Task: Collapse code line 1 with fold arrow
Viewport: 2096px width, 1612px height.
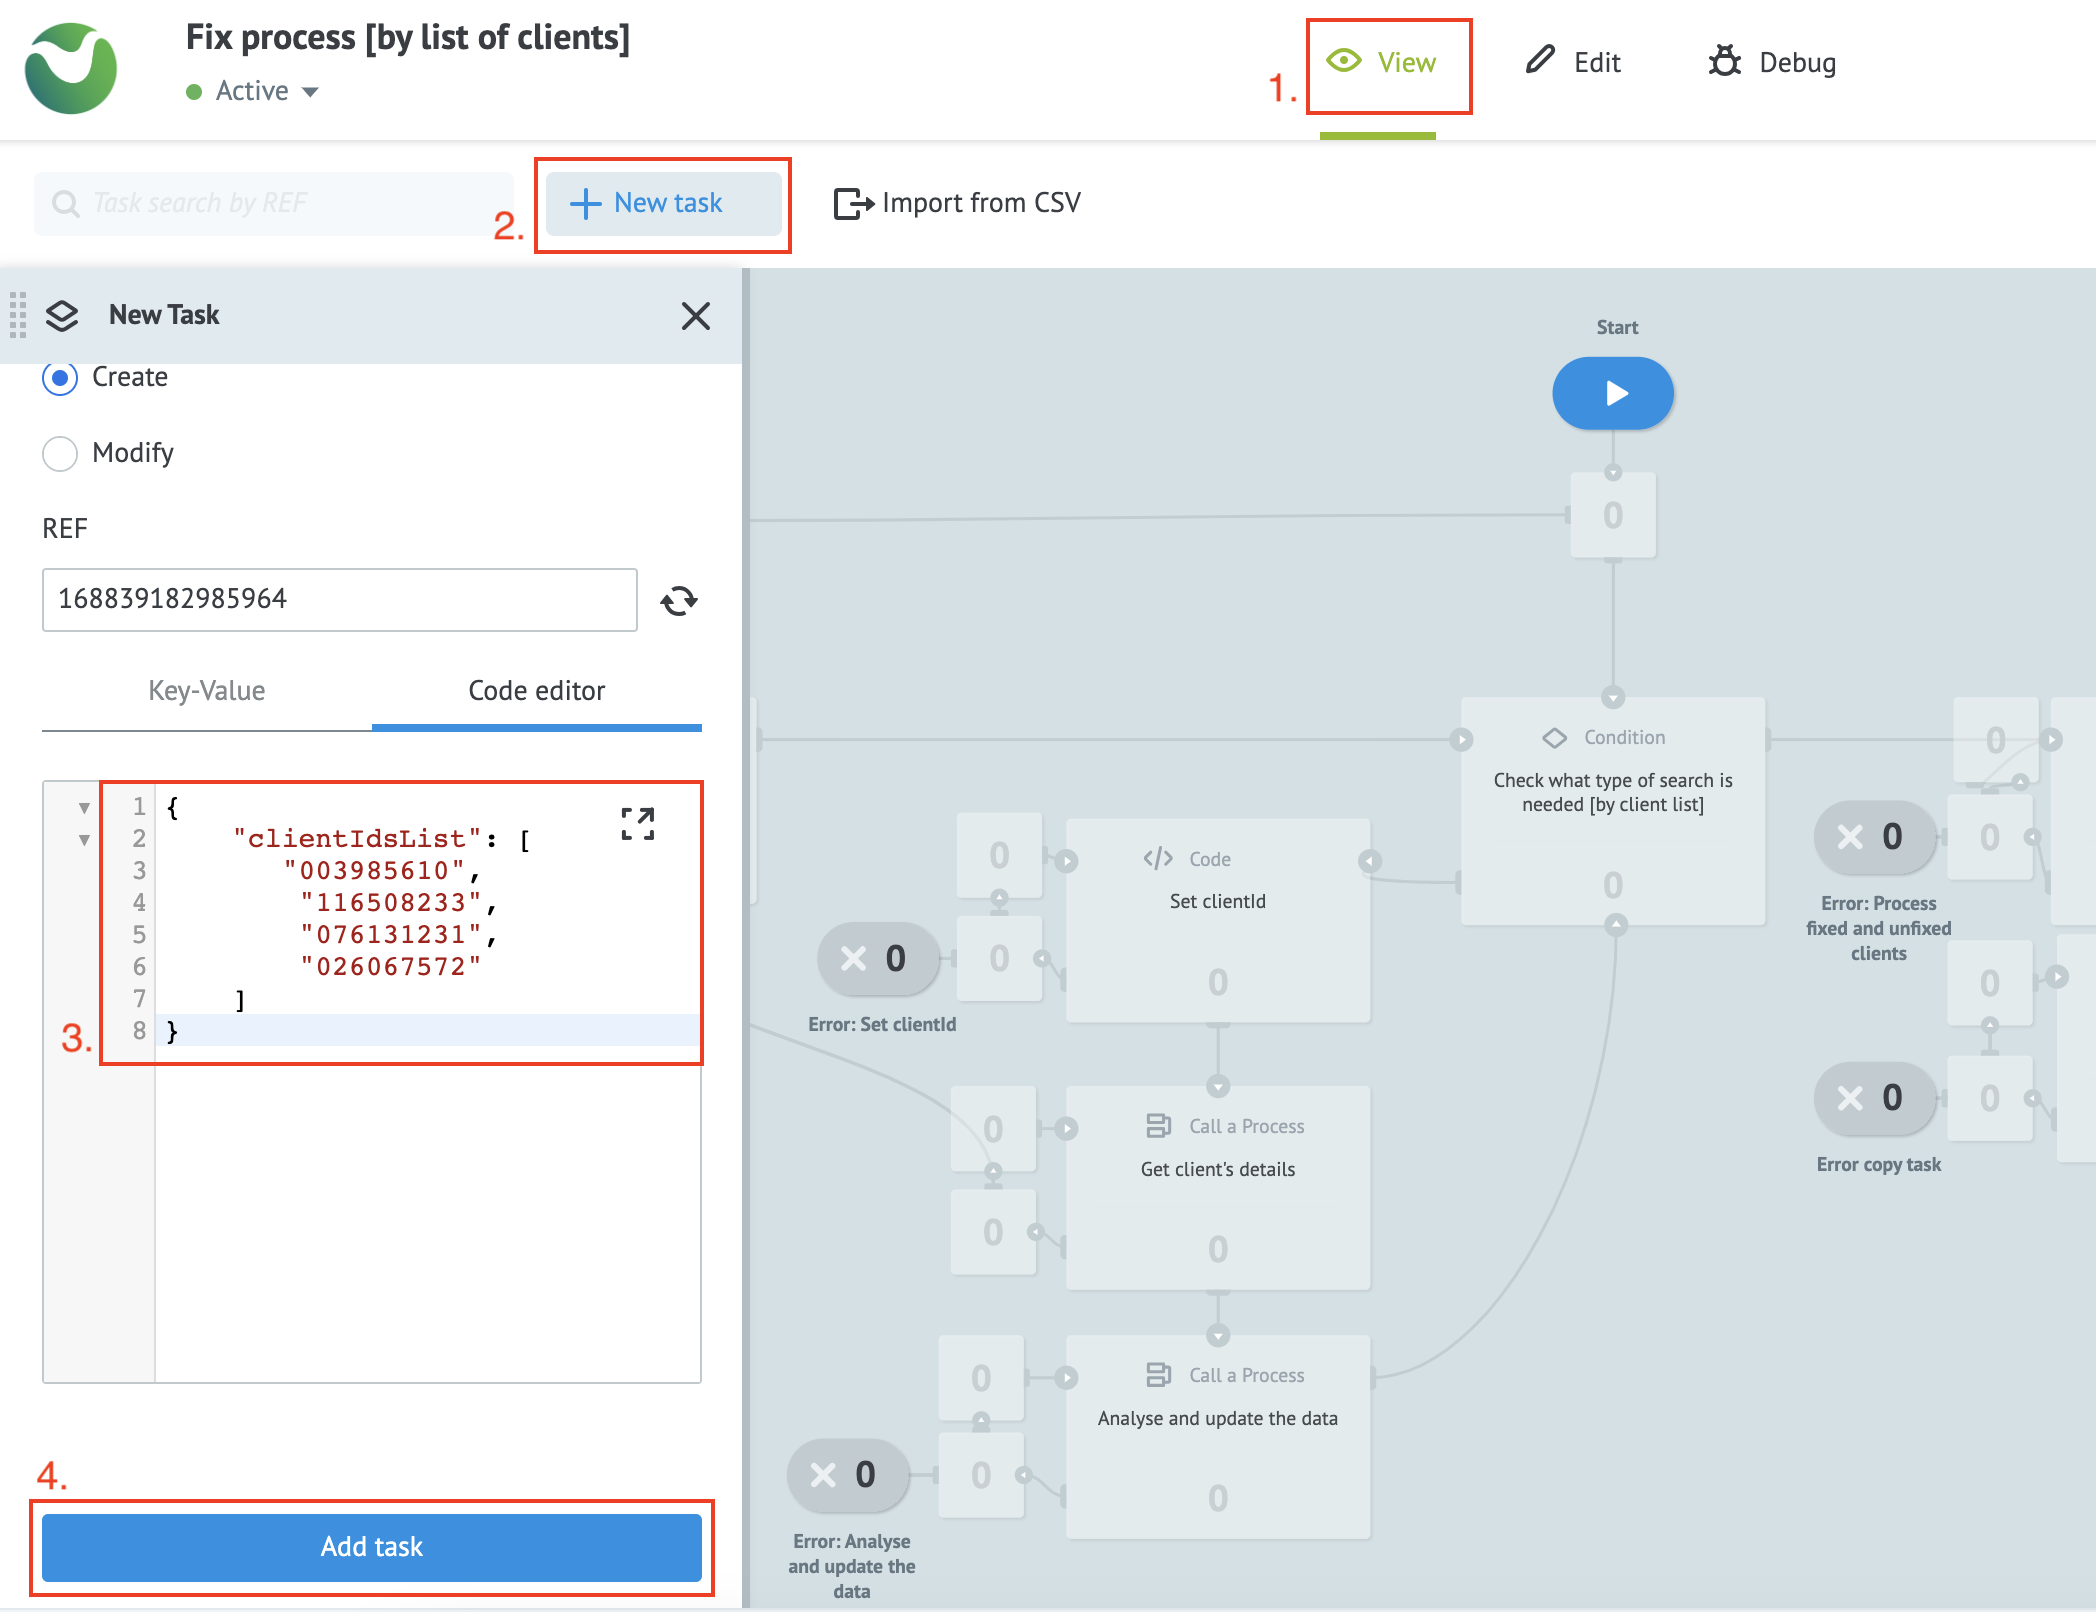Action: click(85, 808)
